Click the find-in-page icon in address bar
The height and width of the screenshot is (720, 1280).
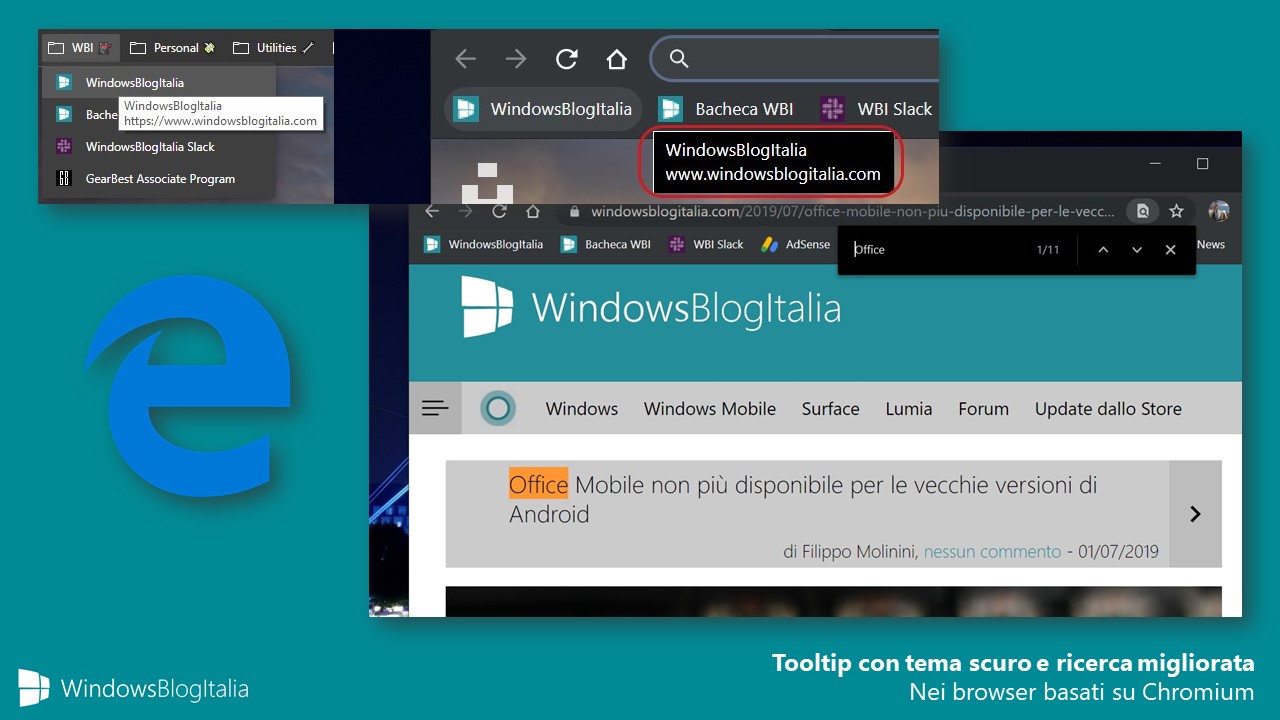coord(1142,211)
